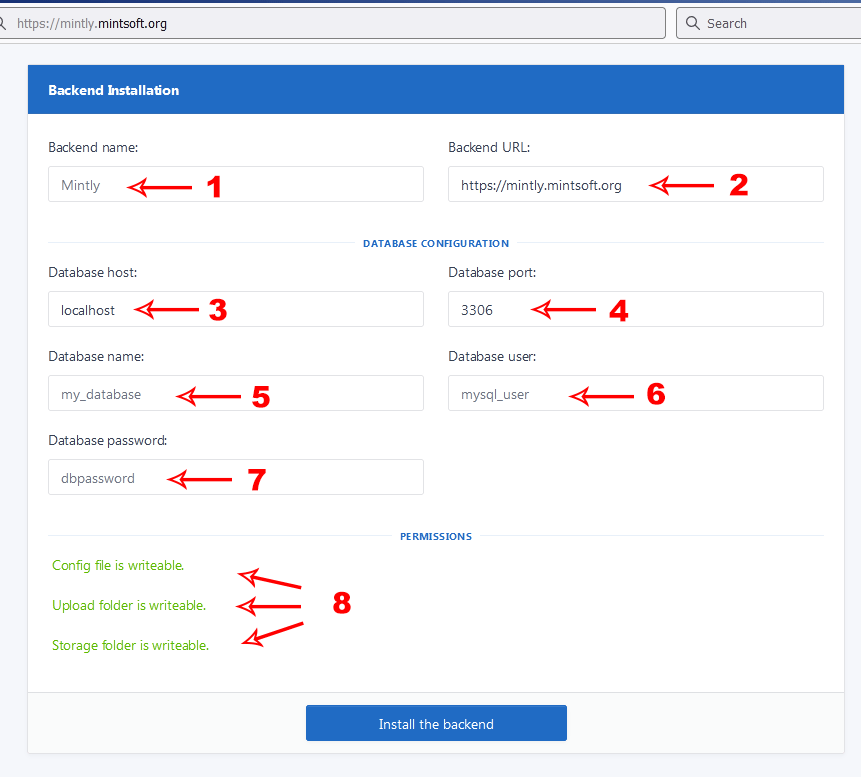The width and height of the screenshot is (861, 777).
Task: Select the Database password field
Action: pos(236,477)
